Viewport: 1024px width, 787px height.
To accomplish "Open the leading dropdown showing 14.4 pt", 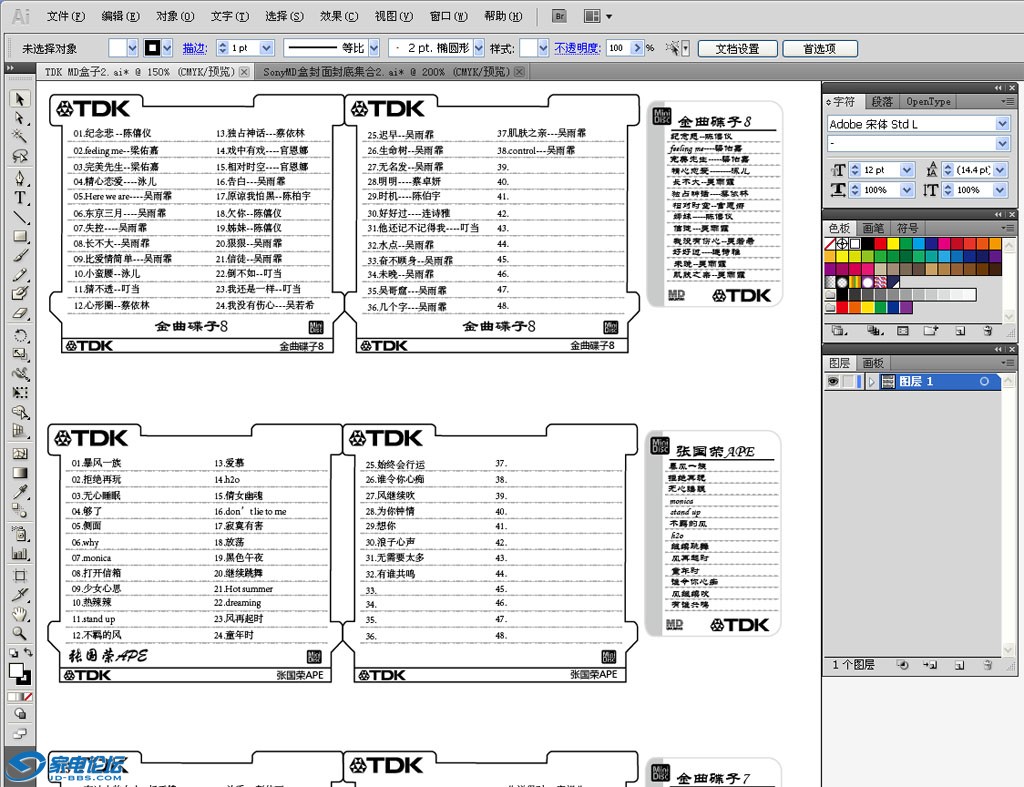I will 1000,170.
